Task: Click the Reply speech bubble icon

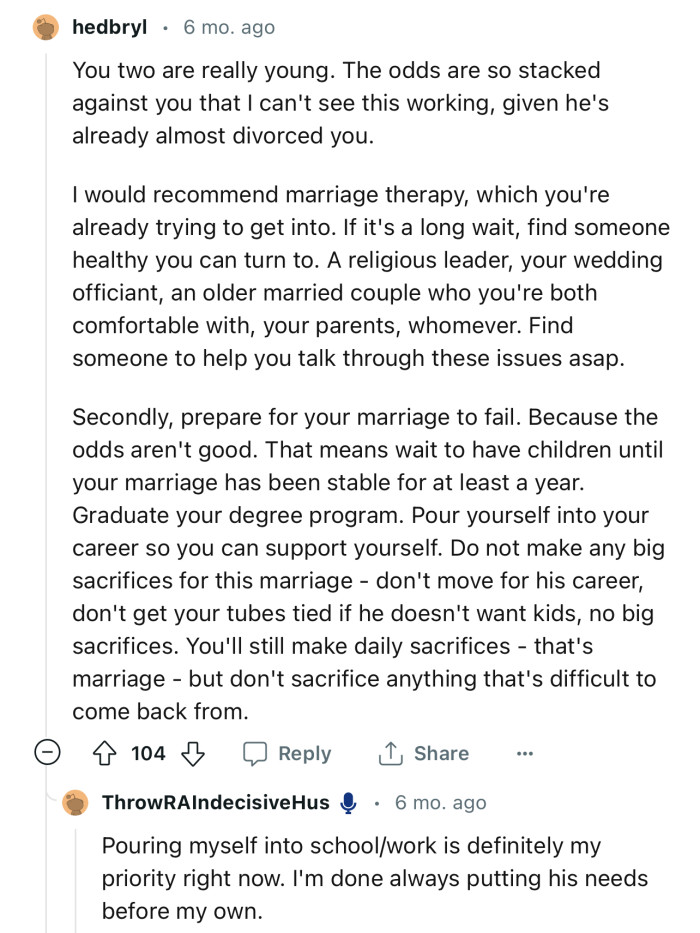Action: pos(255,753)
